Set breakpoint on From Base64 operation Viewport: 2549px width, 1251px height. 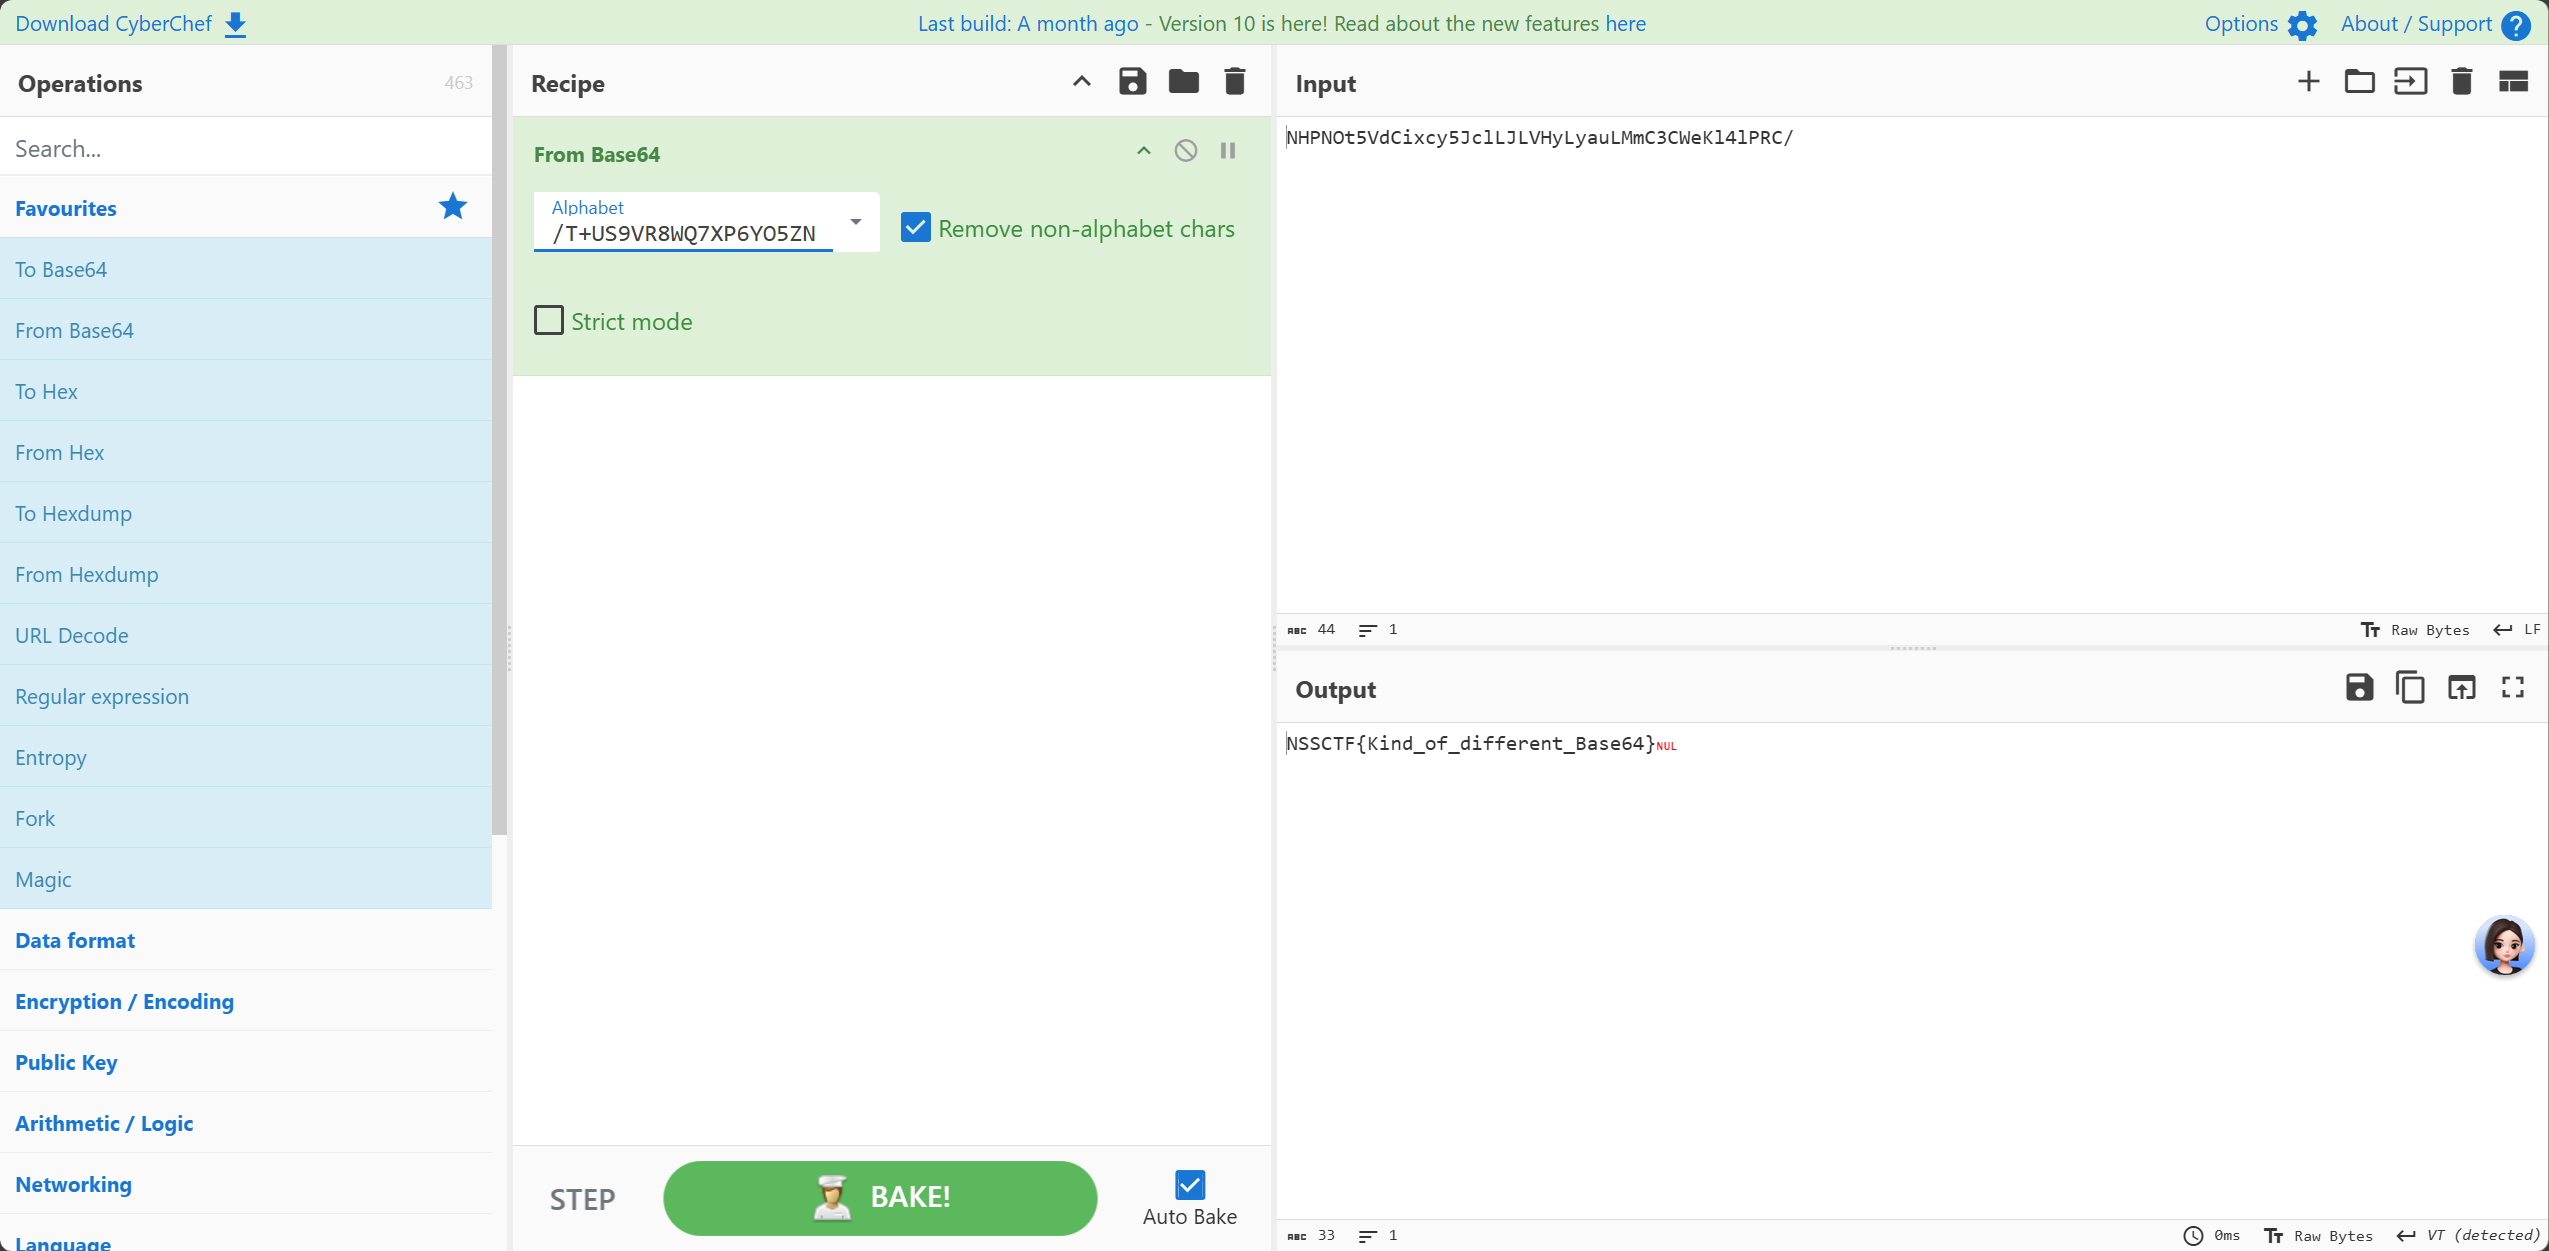click(x=1227, y=151)
